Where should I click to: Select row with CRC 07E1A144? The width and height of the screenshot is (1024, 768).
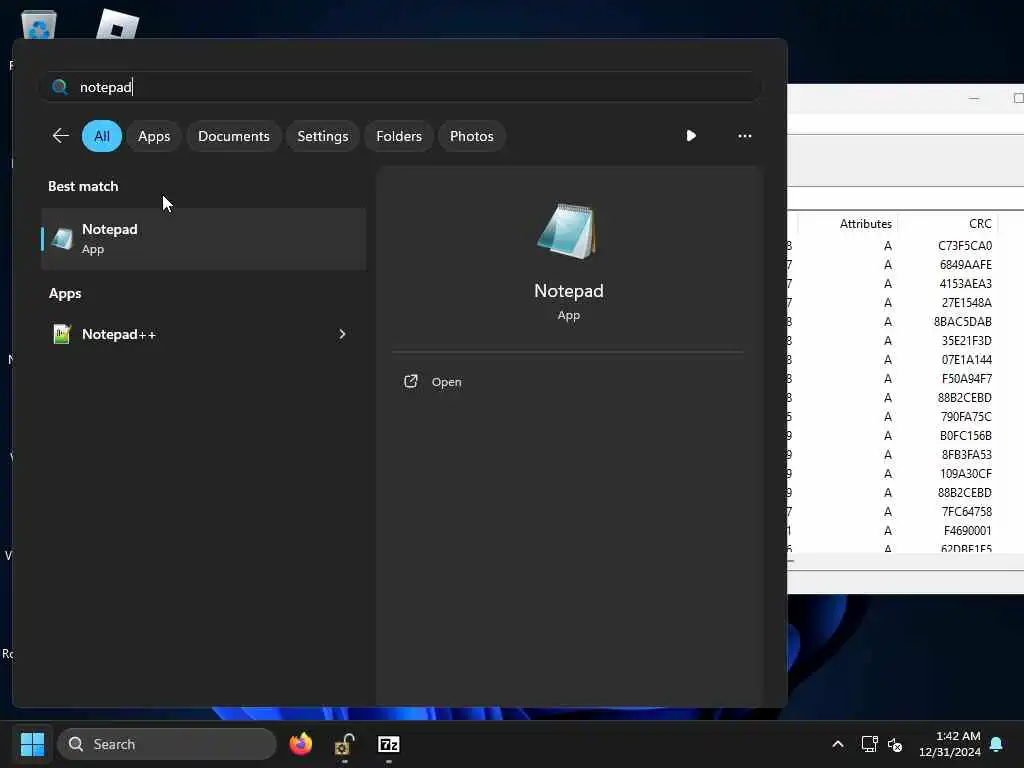coord(906,360)
